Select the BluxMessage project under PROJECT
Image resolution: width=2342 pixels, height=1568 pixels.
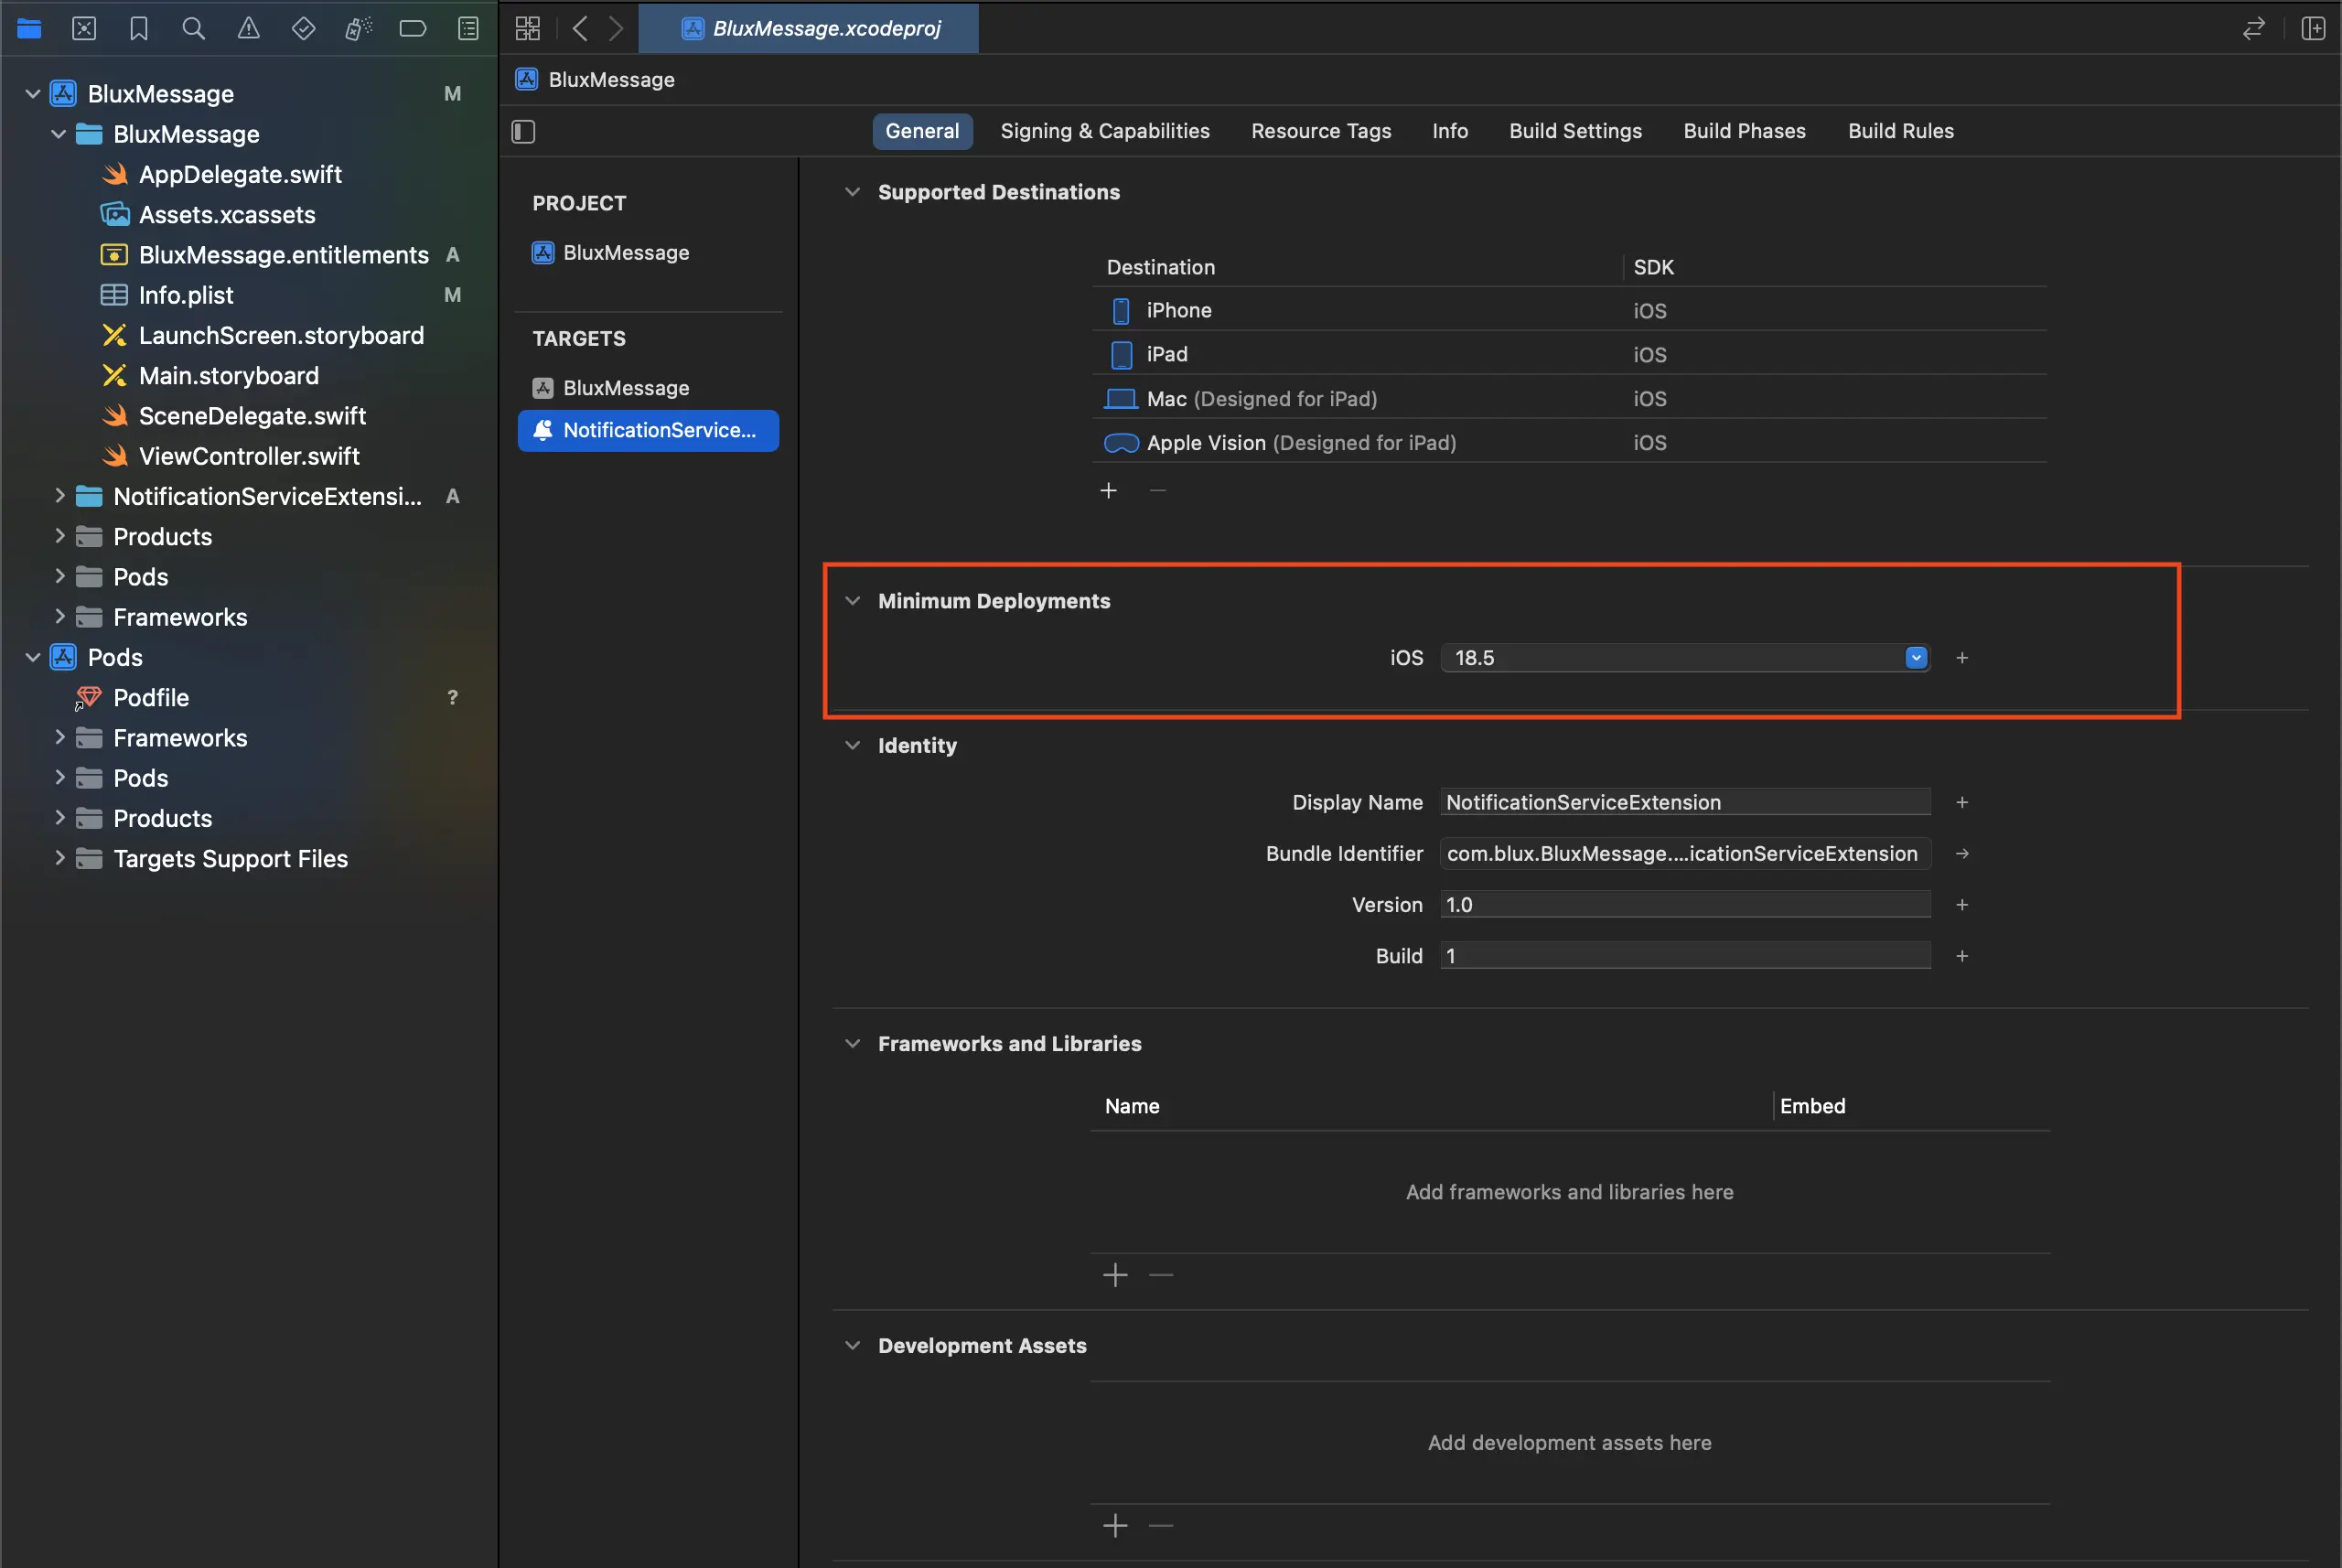pos(611,252)
